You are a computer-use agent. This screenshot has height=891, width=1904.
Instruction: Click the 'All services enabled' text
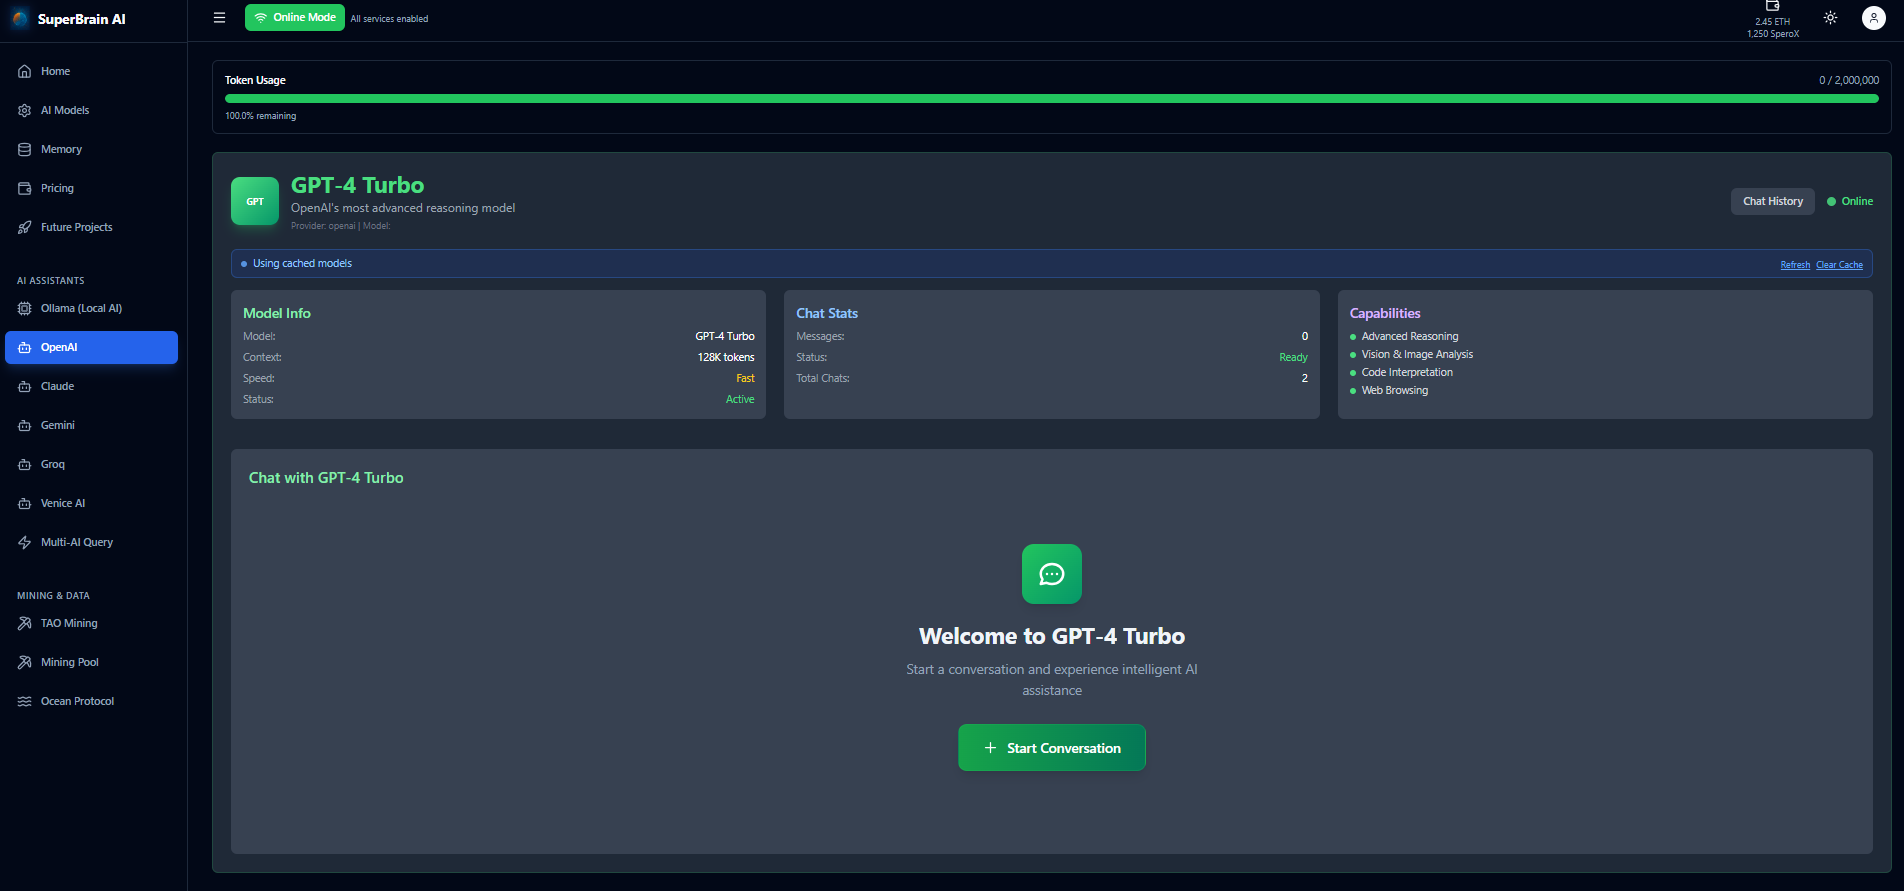389,19
